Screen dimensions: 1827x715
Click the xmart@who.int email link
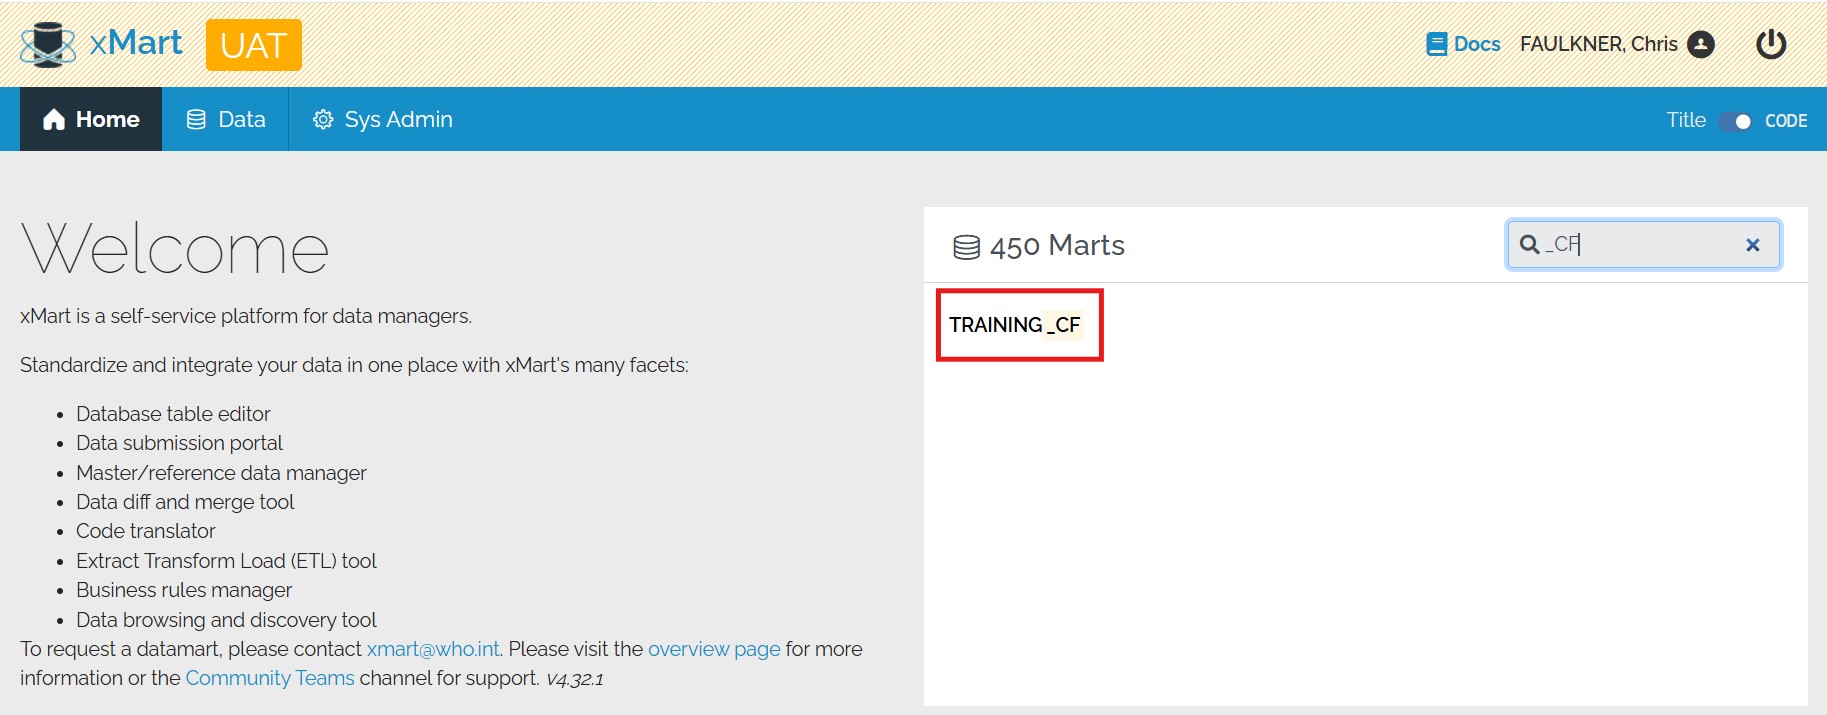[433, 649]
